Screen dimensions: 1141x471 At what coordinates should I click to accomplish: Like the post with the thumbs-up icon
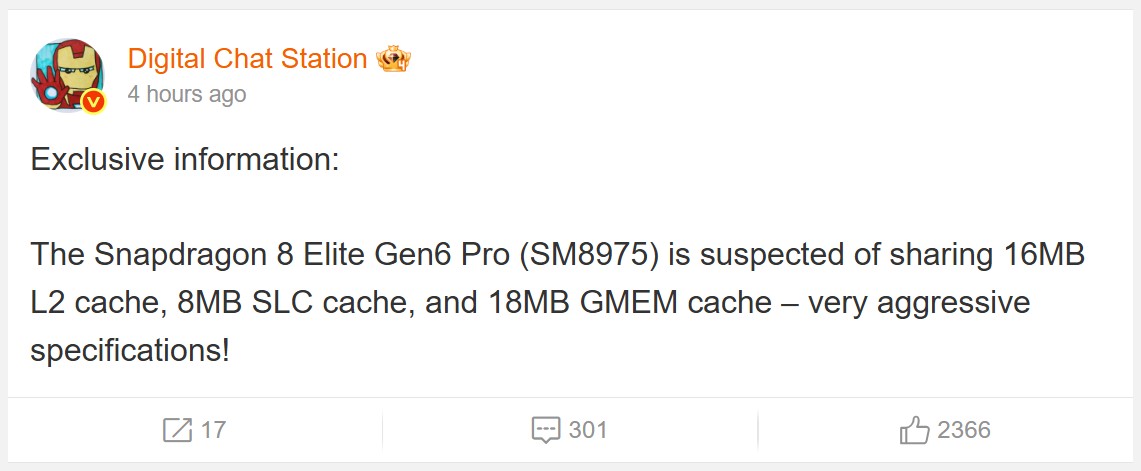click(914, 431)
